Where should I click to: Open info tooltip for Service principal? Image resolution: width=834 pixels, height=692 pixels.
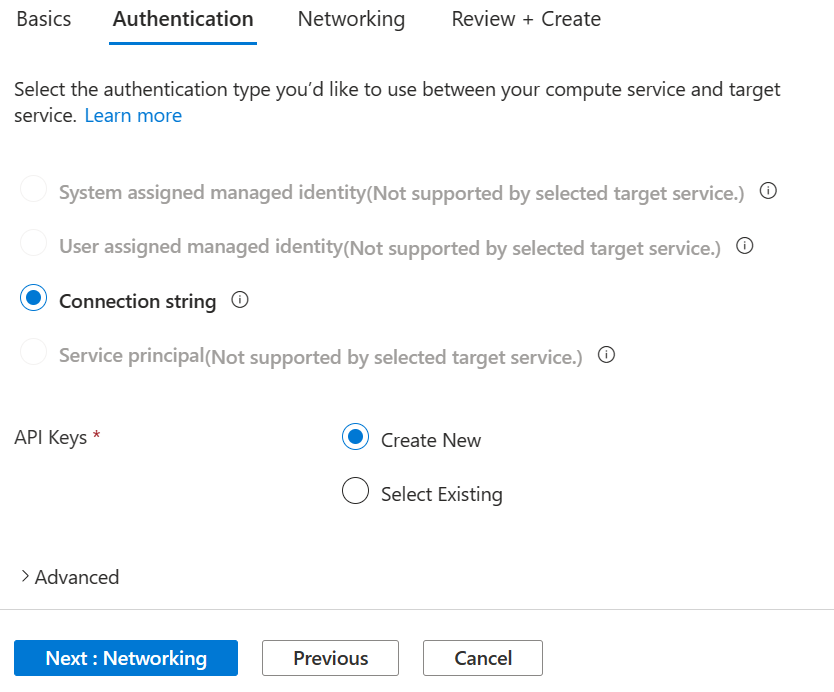[x=606, y=354]
